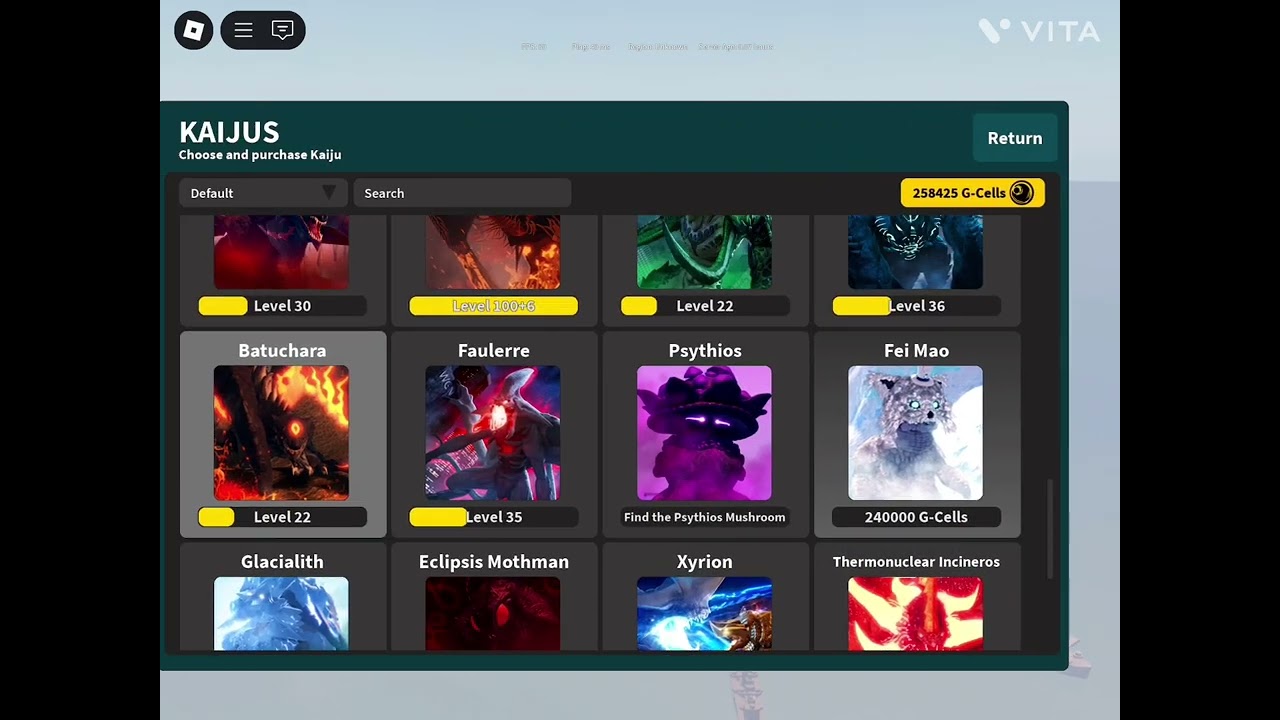
Task: Click the kaiju list scrollbar
Action: point(1050,529)
